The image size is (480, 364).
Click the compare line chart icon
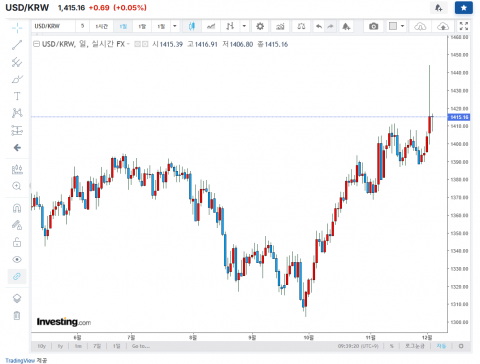click(x=211, y=26)
